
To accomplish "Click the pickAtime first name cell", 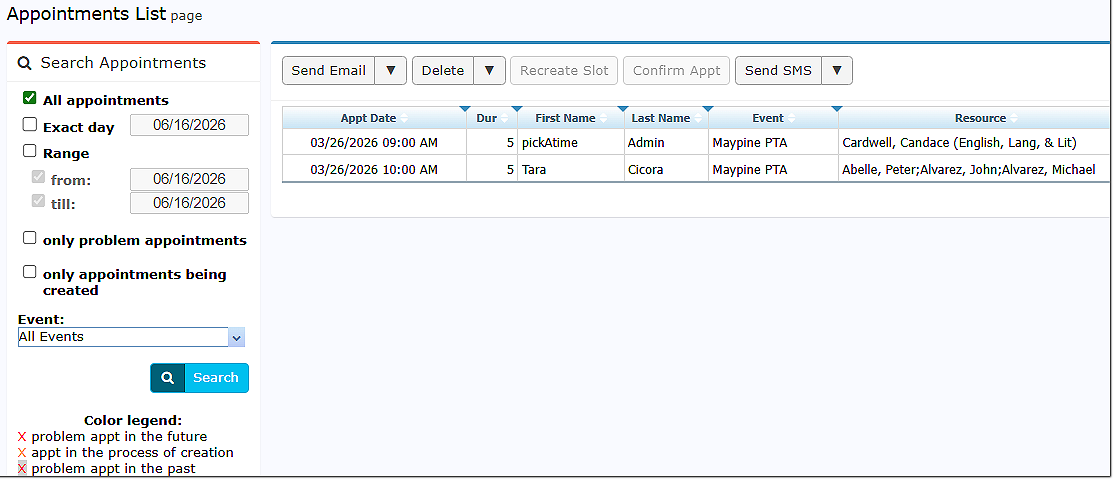I will (x=570, y=143).
